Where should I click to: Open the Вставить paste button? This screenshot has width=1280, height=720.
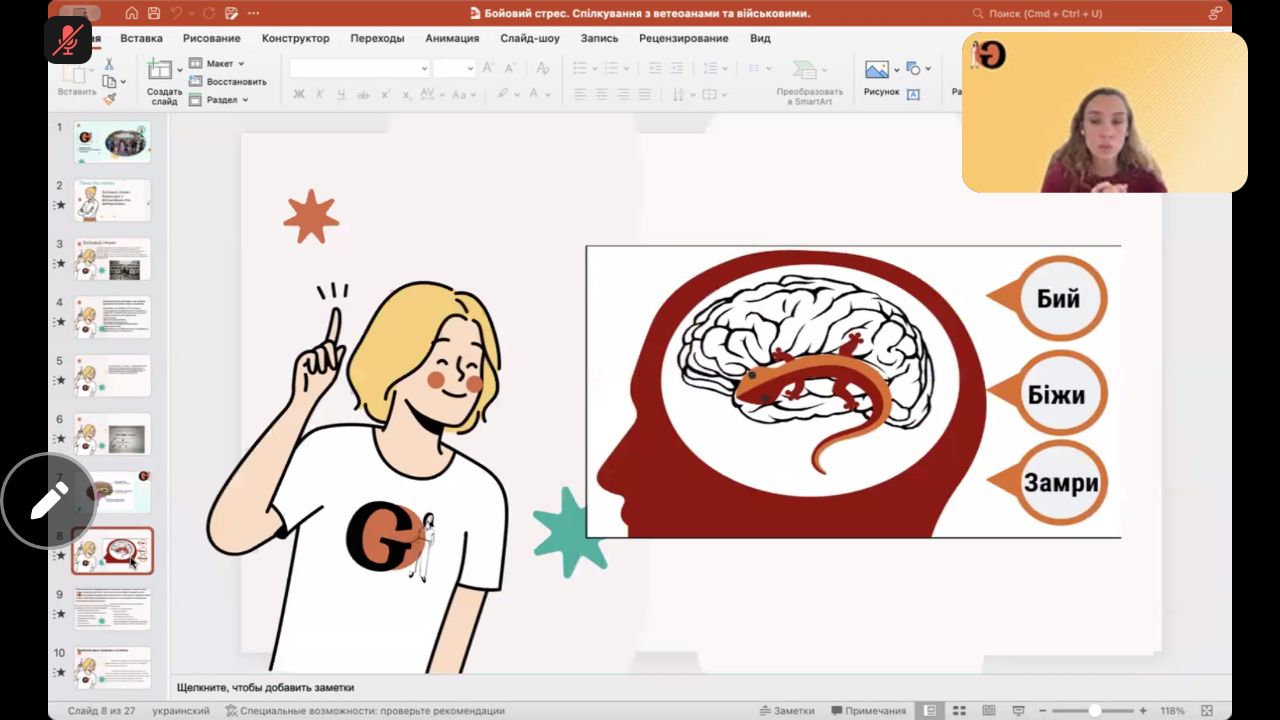[x=77, y=80]
